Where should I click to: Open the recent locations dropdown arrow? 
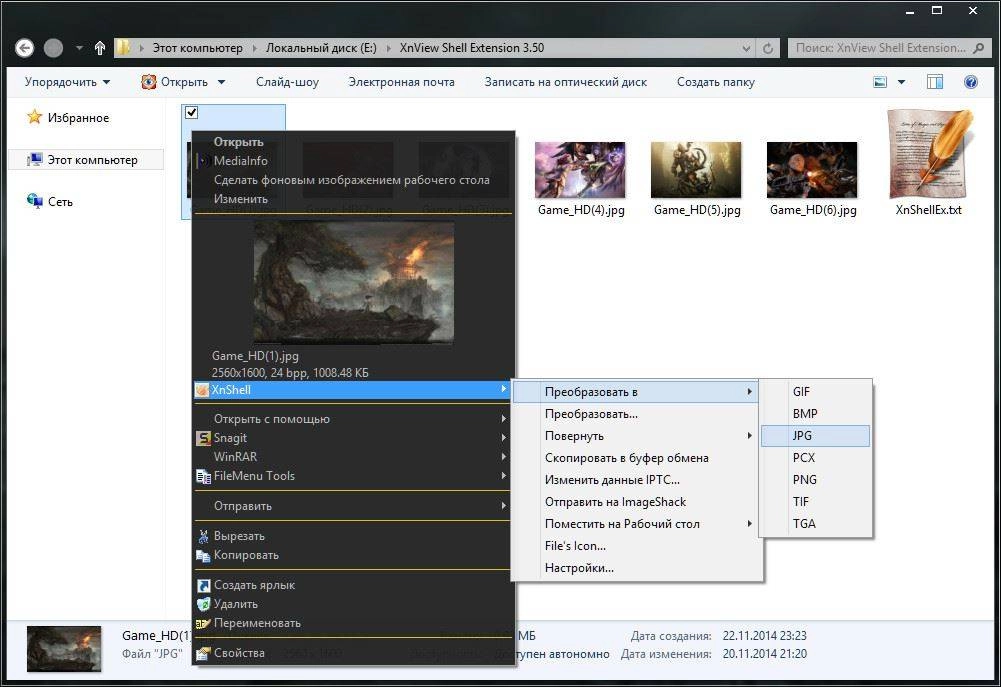pyautogui.click(x=79, y=48)
